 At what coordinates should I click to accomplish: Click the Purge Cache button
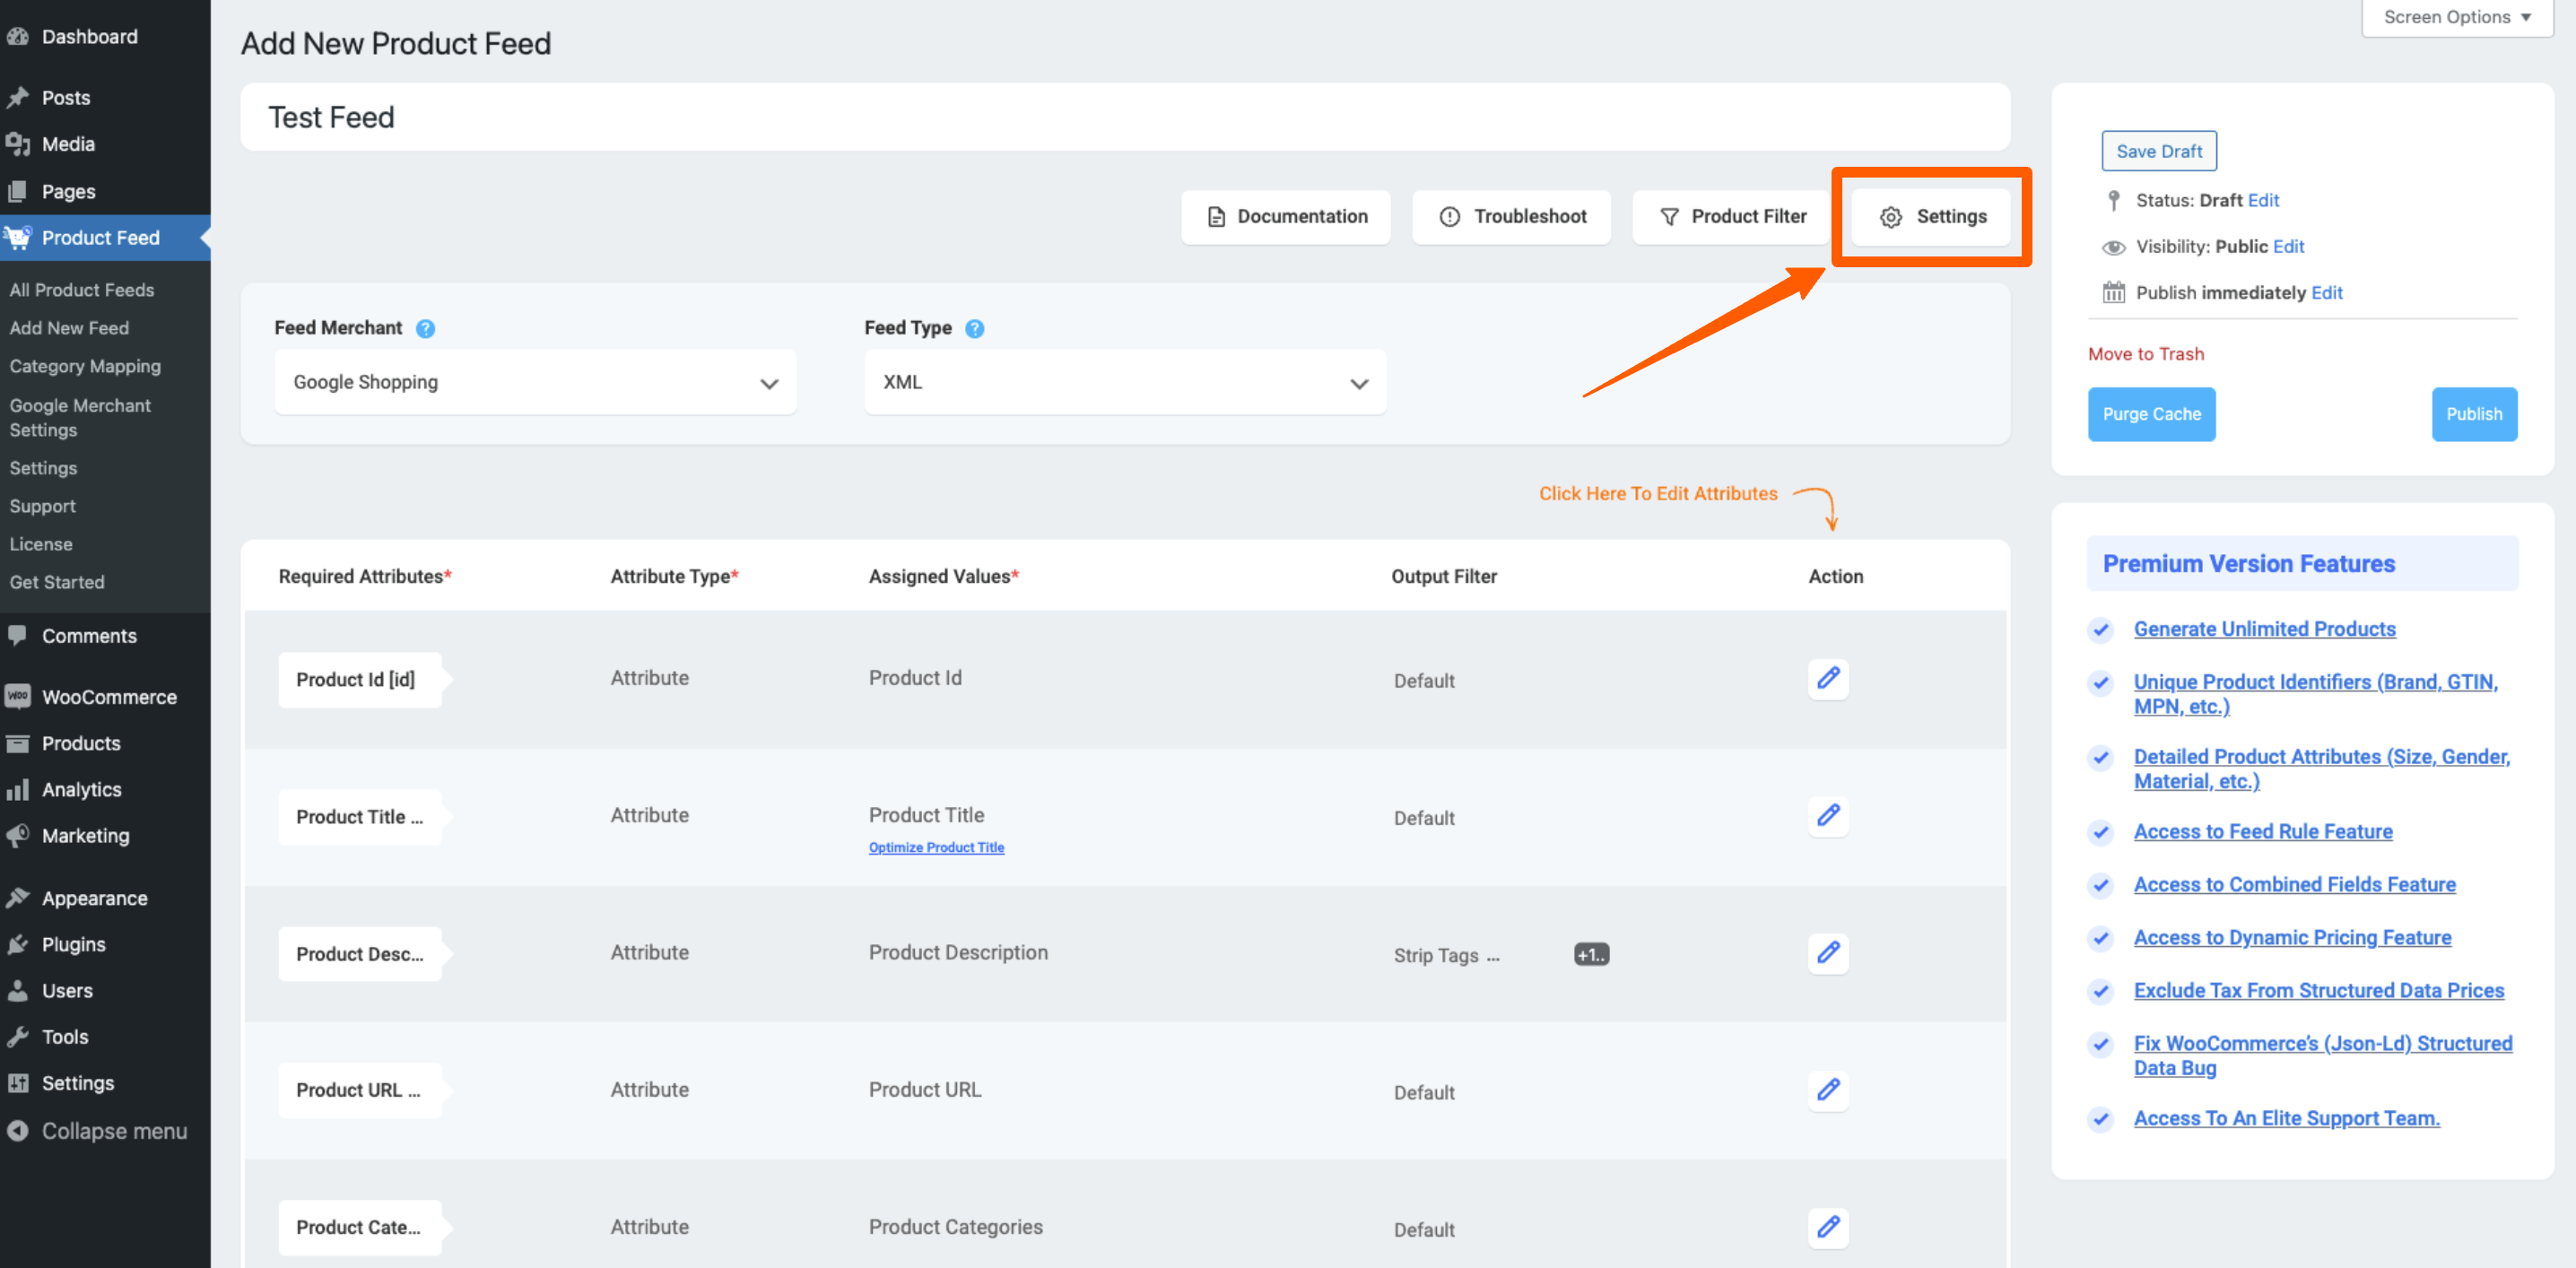[x=2151, y=414]
